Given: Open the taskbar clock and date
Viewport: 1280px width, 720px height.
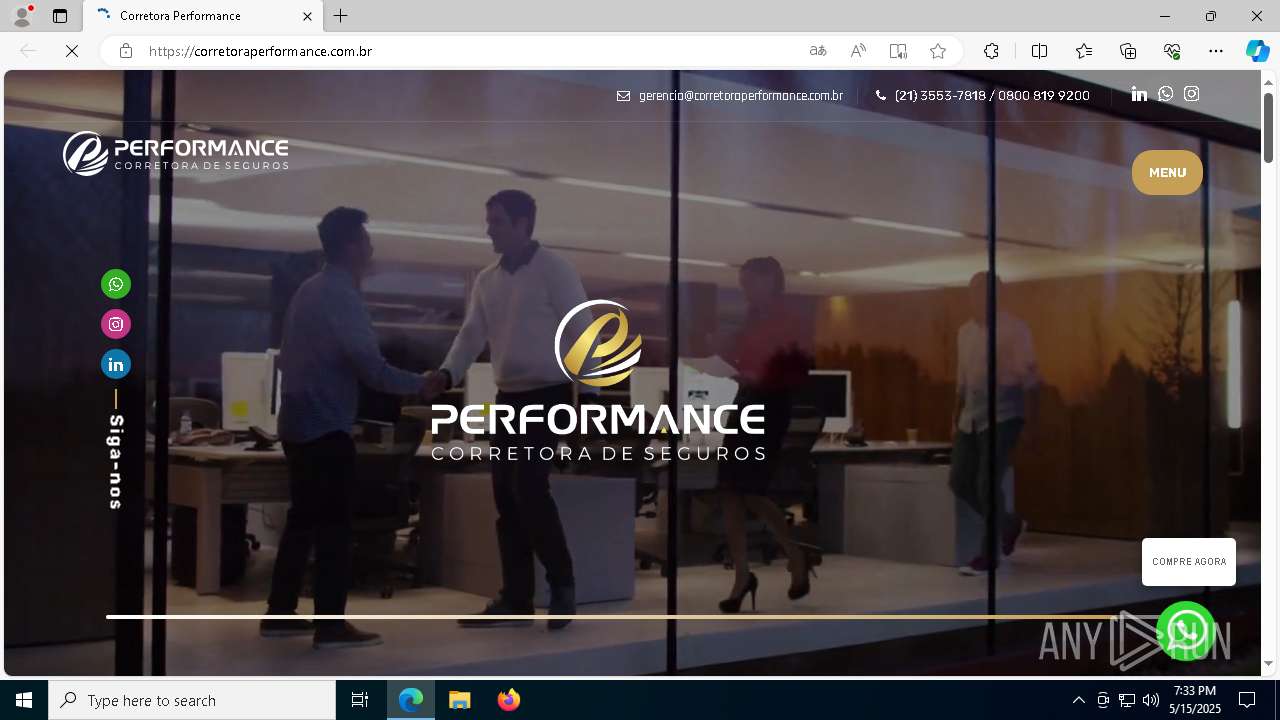Looking at the screenshot, I should tap(1195, 700).
